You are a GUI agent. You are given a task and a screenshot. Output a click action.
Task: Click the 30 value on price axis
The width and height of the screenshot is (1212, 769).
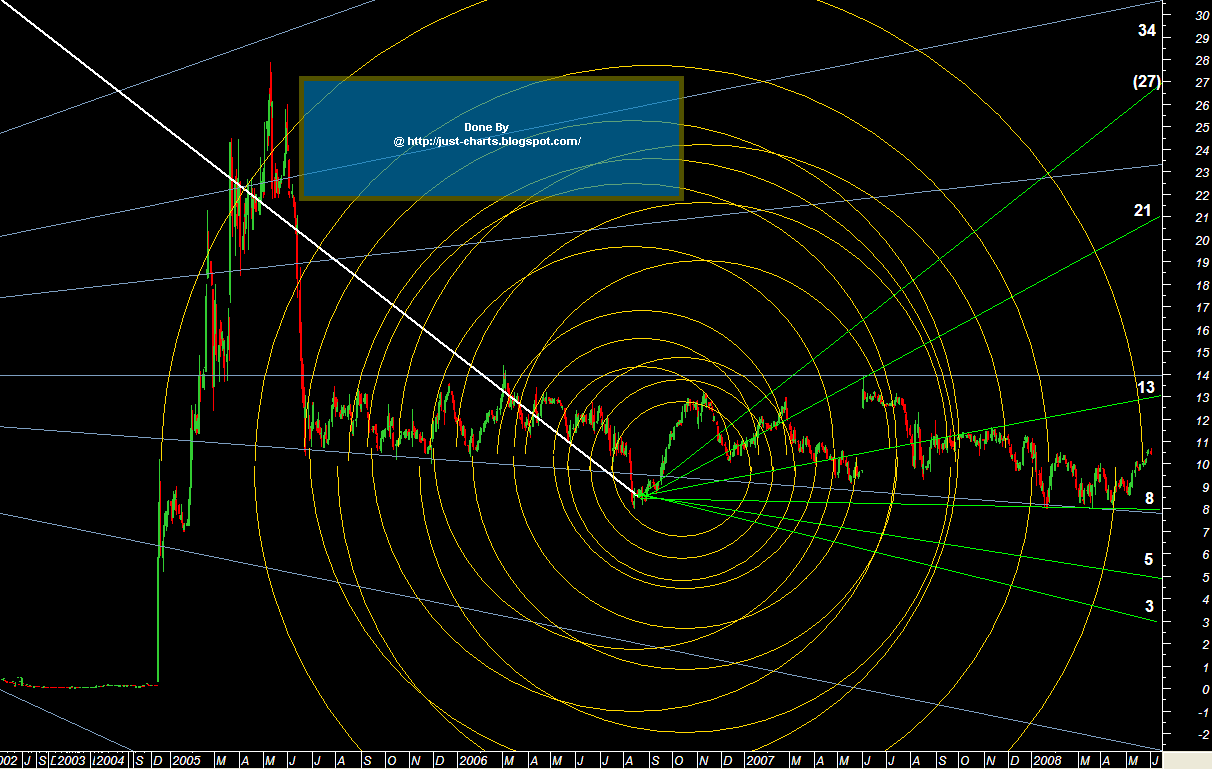[1202, 15]
